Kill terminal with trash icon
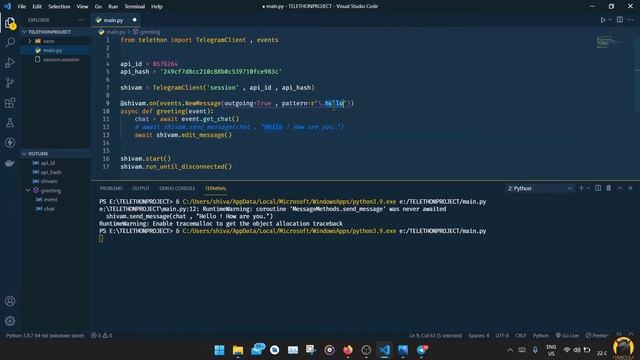The height and width of the screenshot is (360, 640). [609, 188]
